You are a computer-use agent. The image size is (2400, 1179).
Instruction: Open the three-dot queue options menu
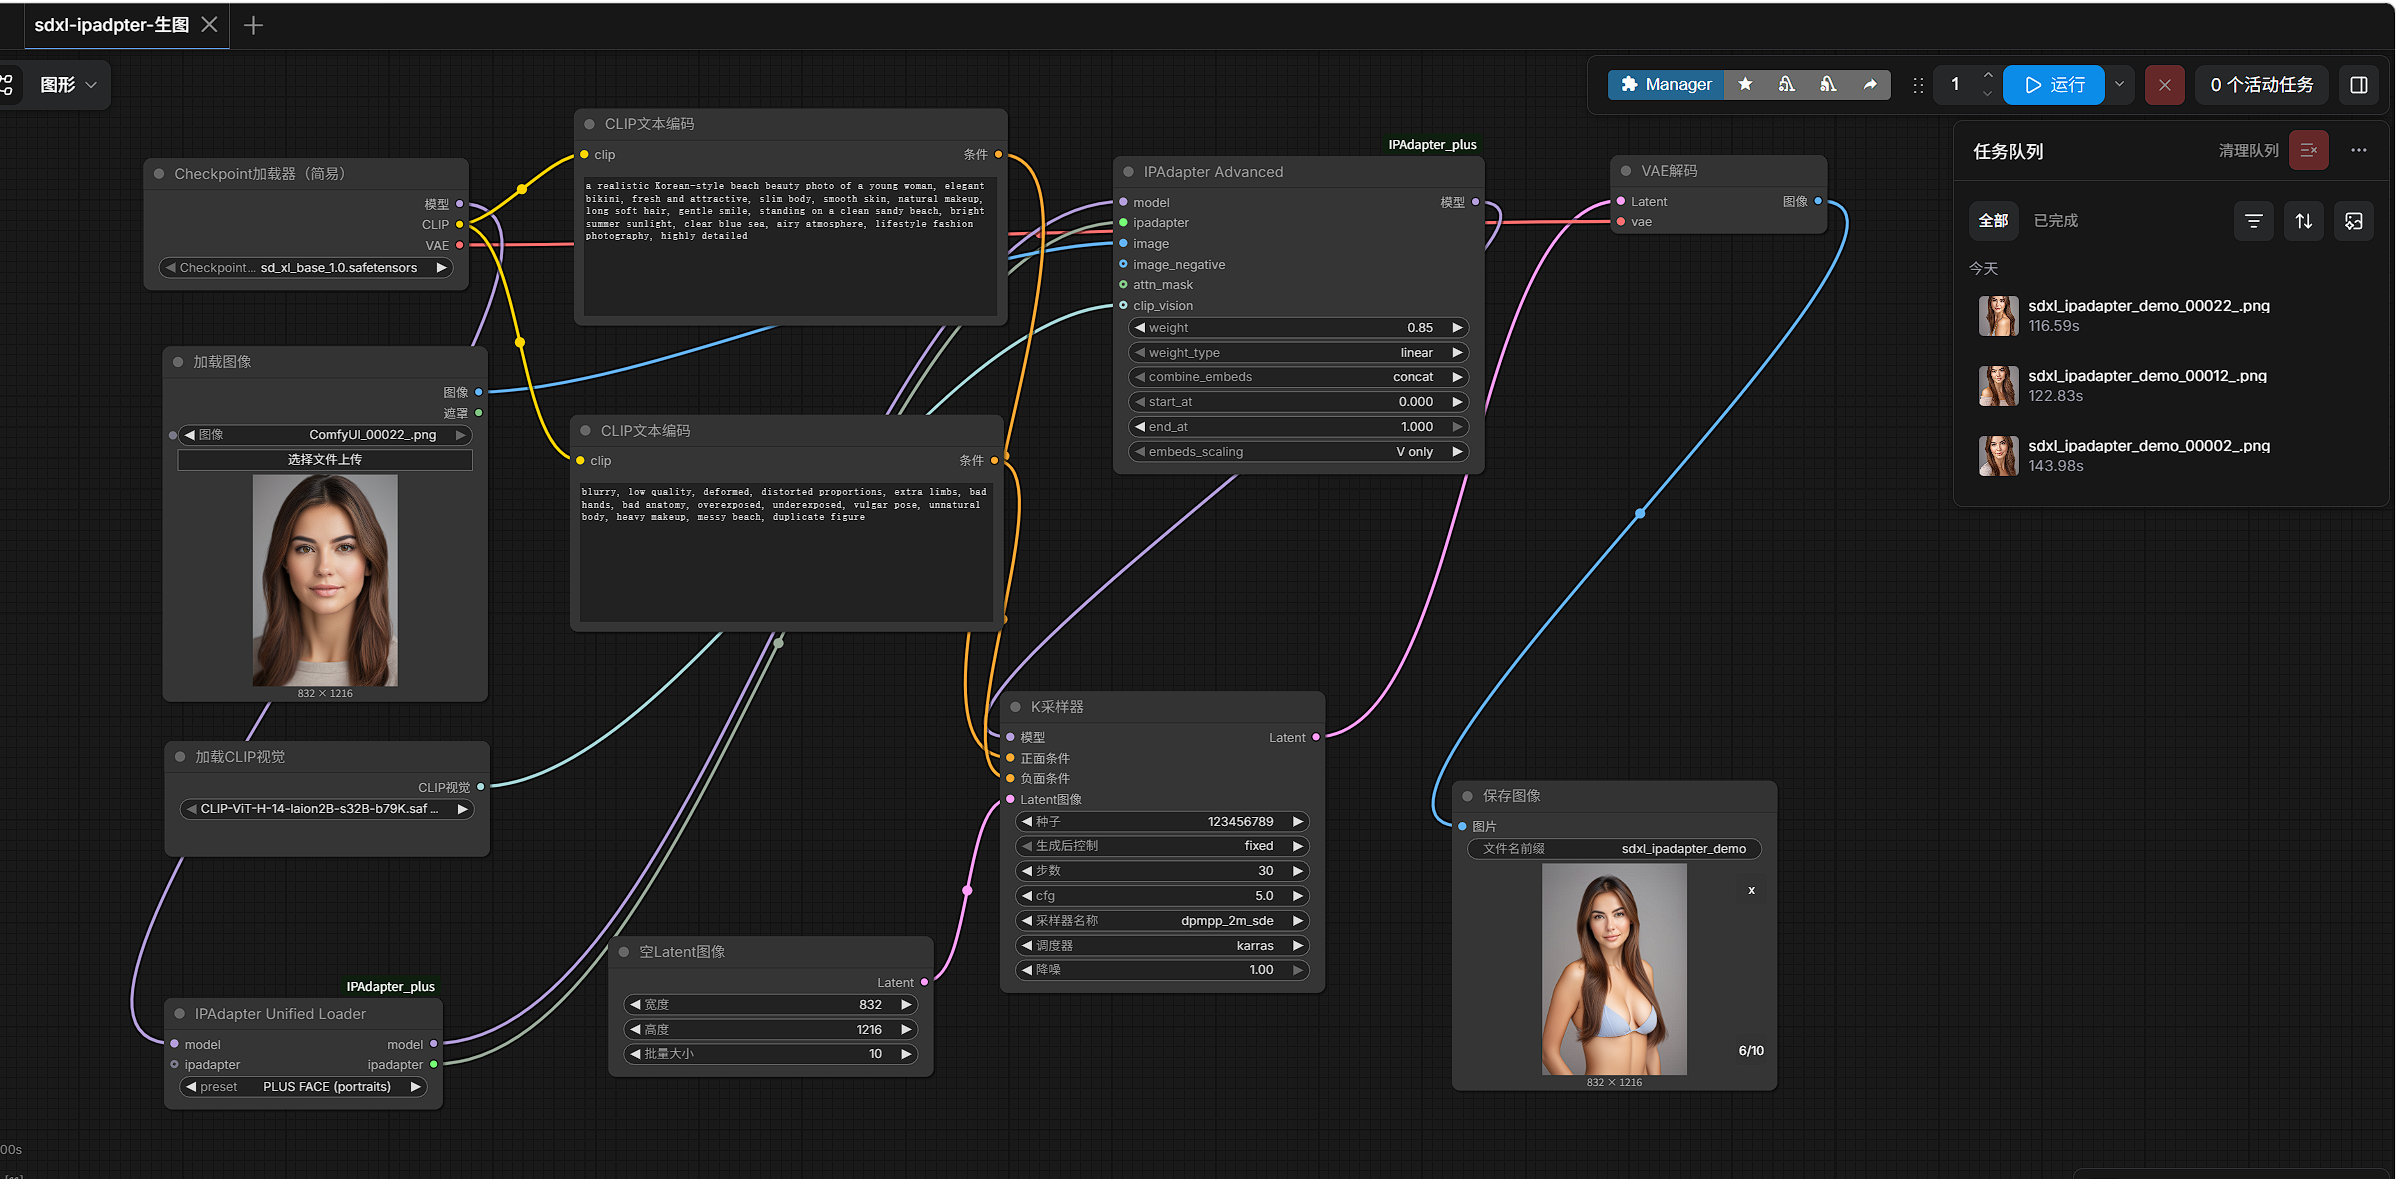(x=2358, y=150)
